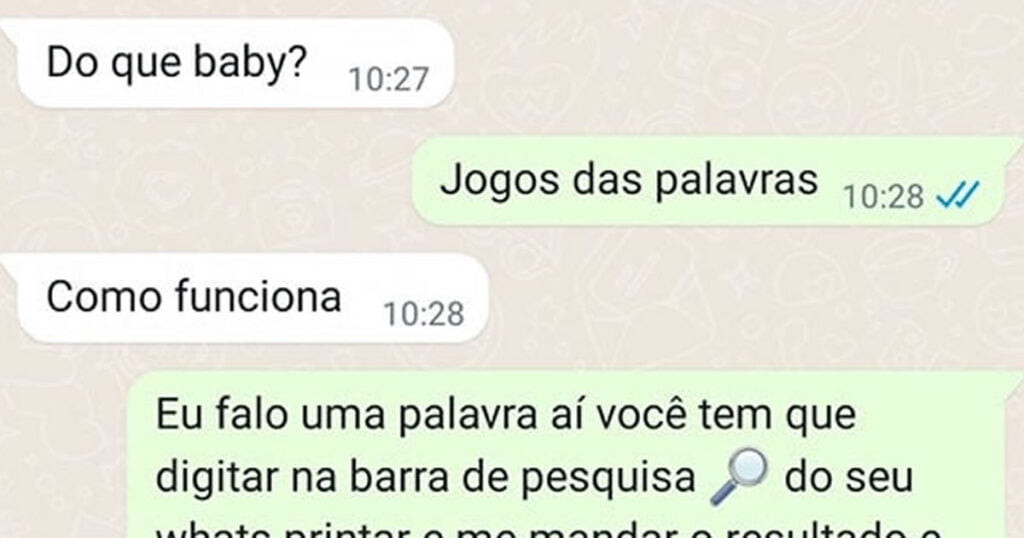Image resolution: width=1024 pixels, height=538 pixels.
Task: Tap the 10:28 timestamp under 'Como funciona'
Action: (x=423, y=314)
